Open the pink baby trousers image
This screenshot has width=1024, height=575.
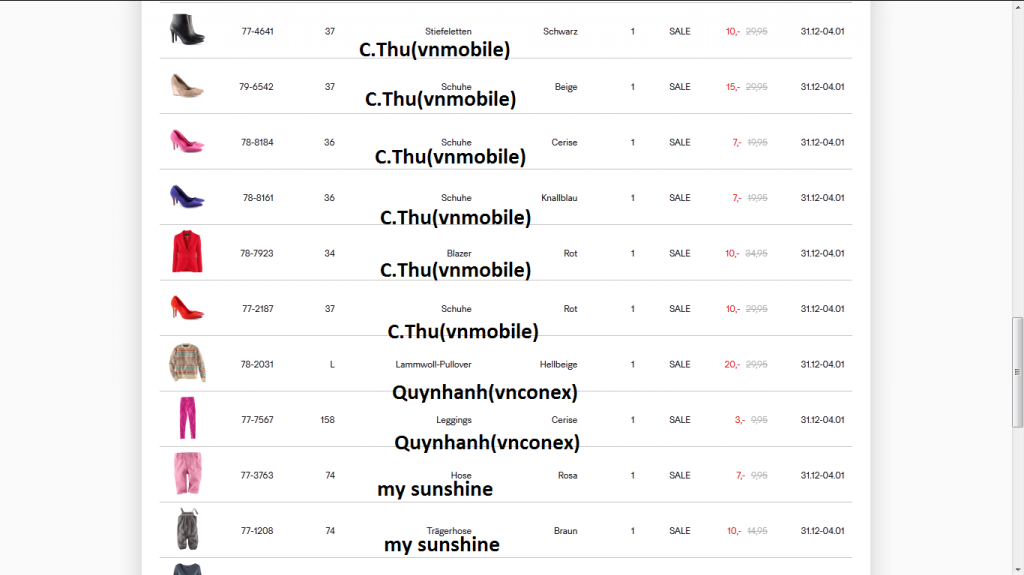pyautogui.click(x=187, y=475)
